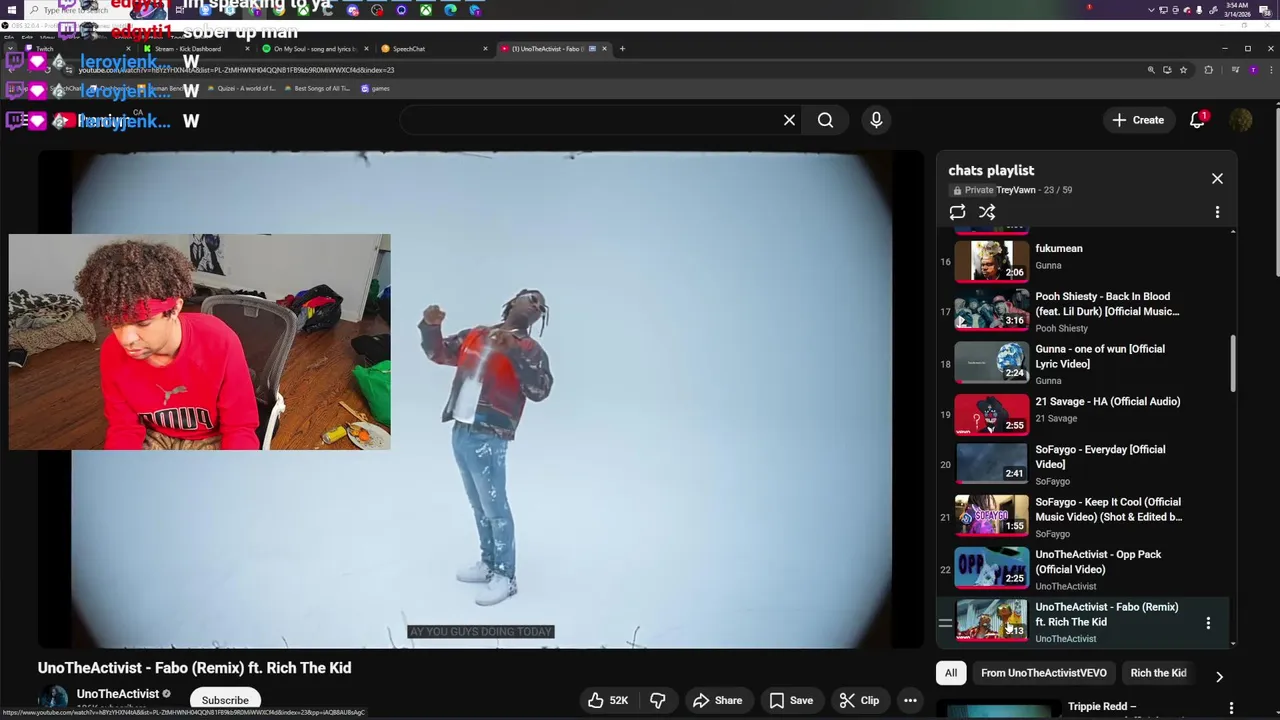The width and height of the screenshot is (1280, 720).
Task: Show hidden system tray icons chevron
Action: click(1149, 10)
